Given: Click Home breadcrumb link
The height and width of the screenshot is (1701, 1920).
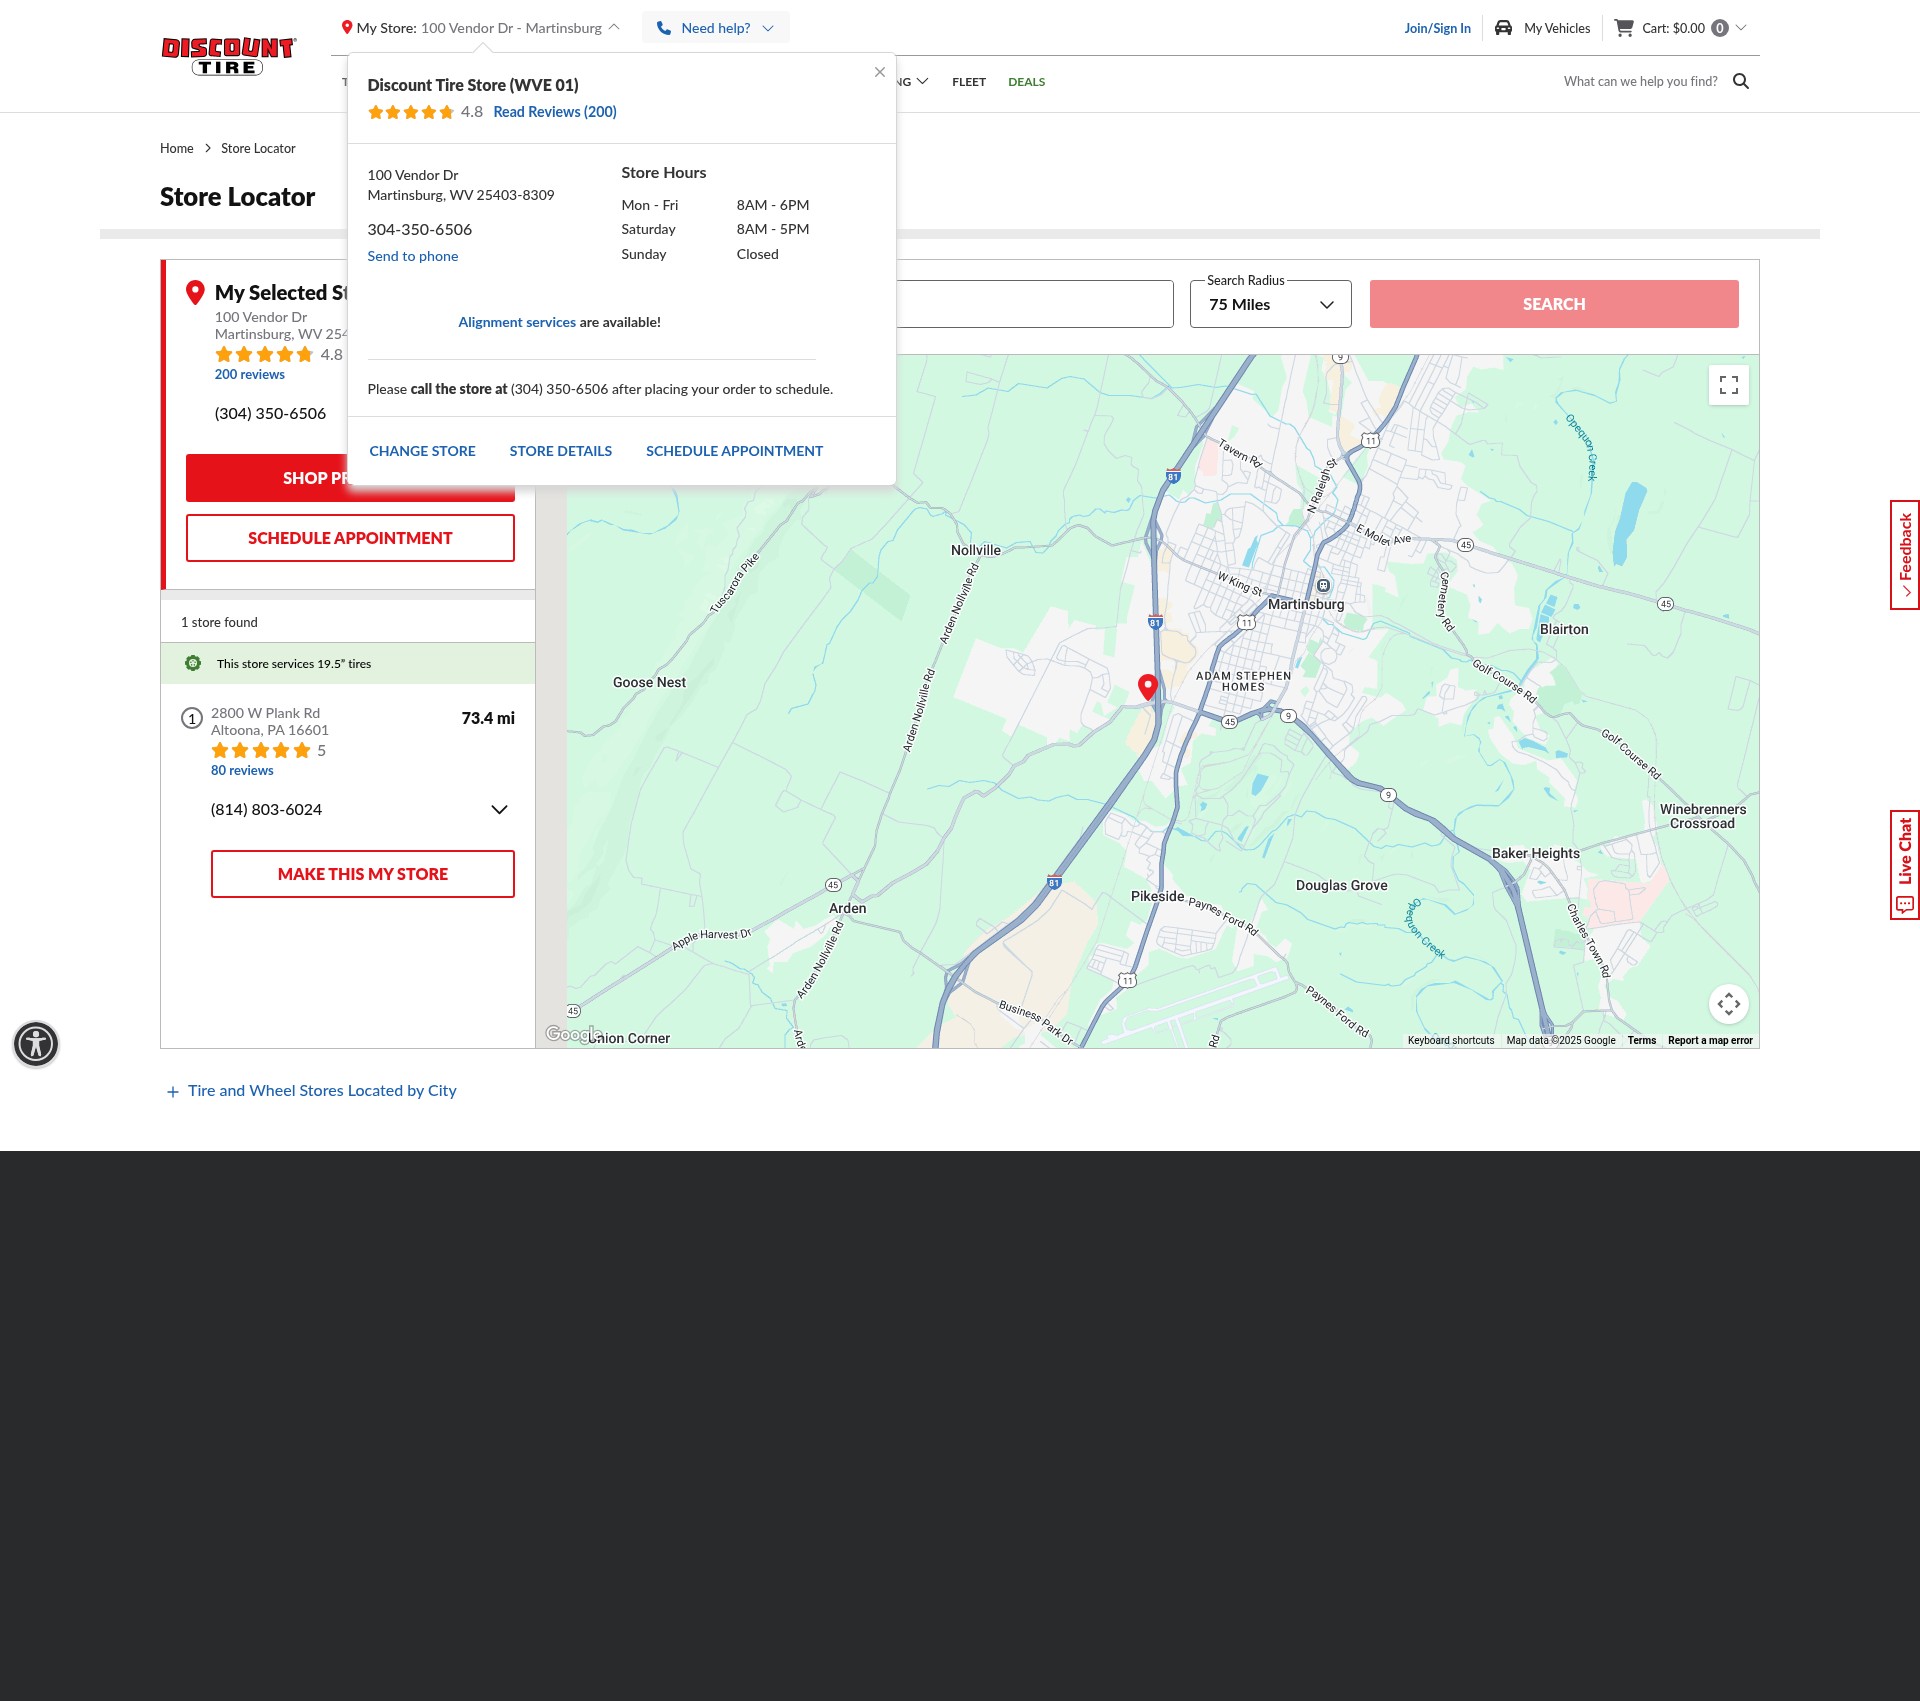Looking at the screenshot, I should [176, 148].
